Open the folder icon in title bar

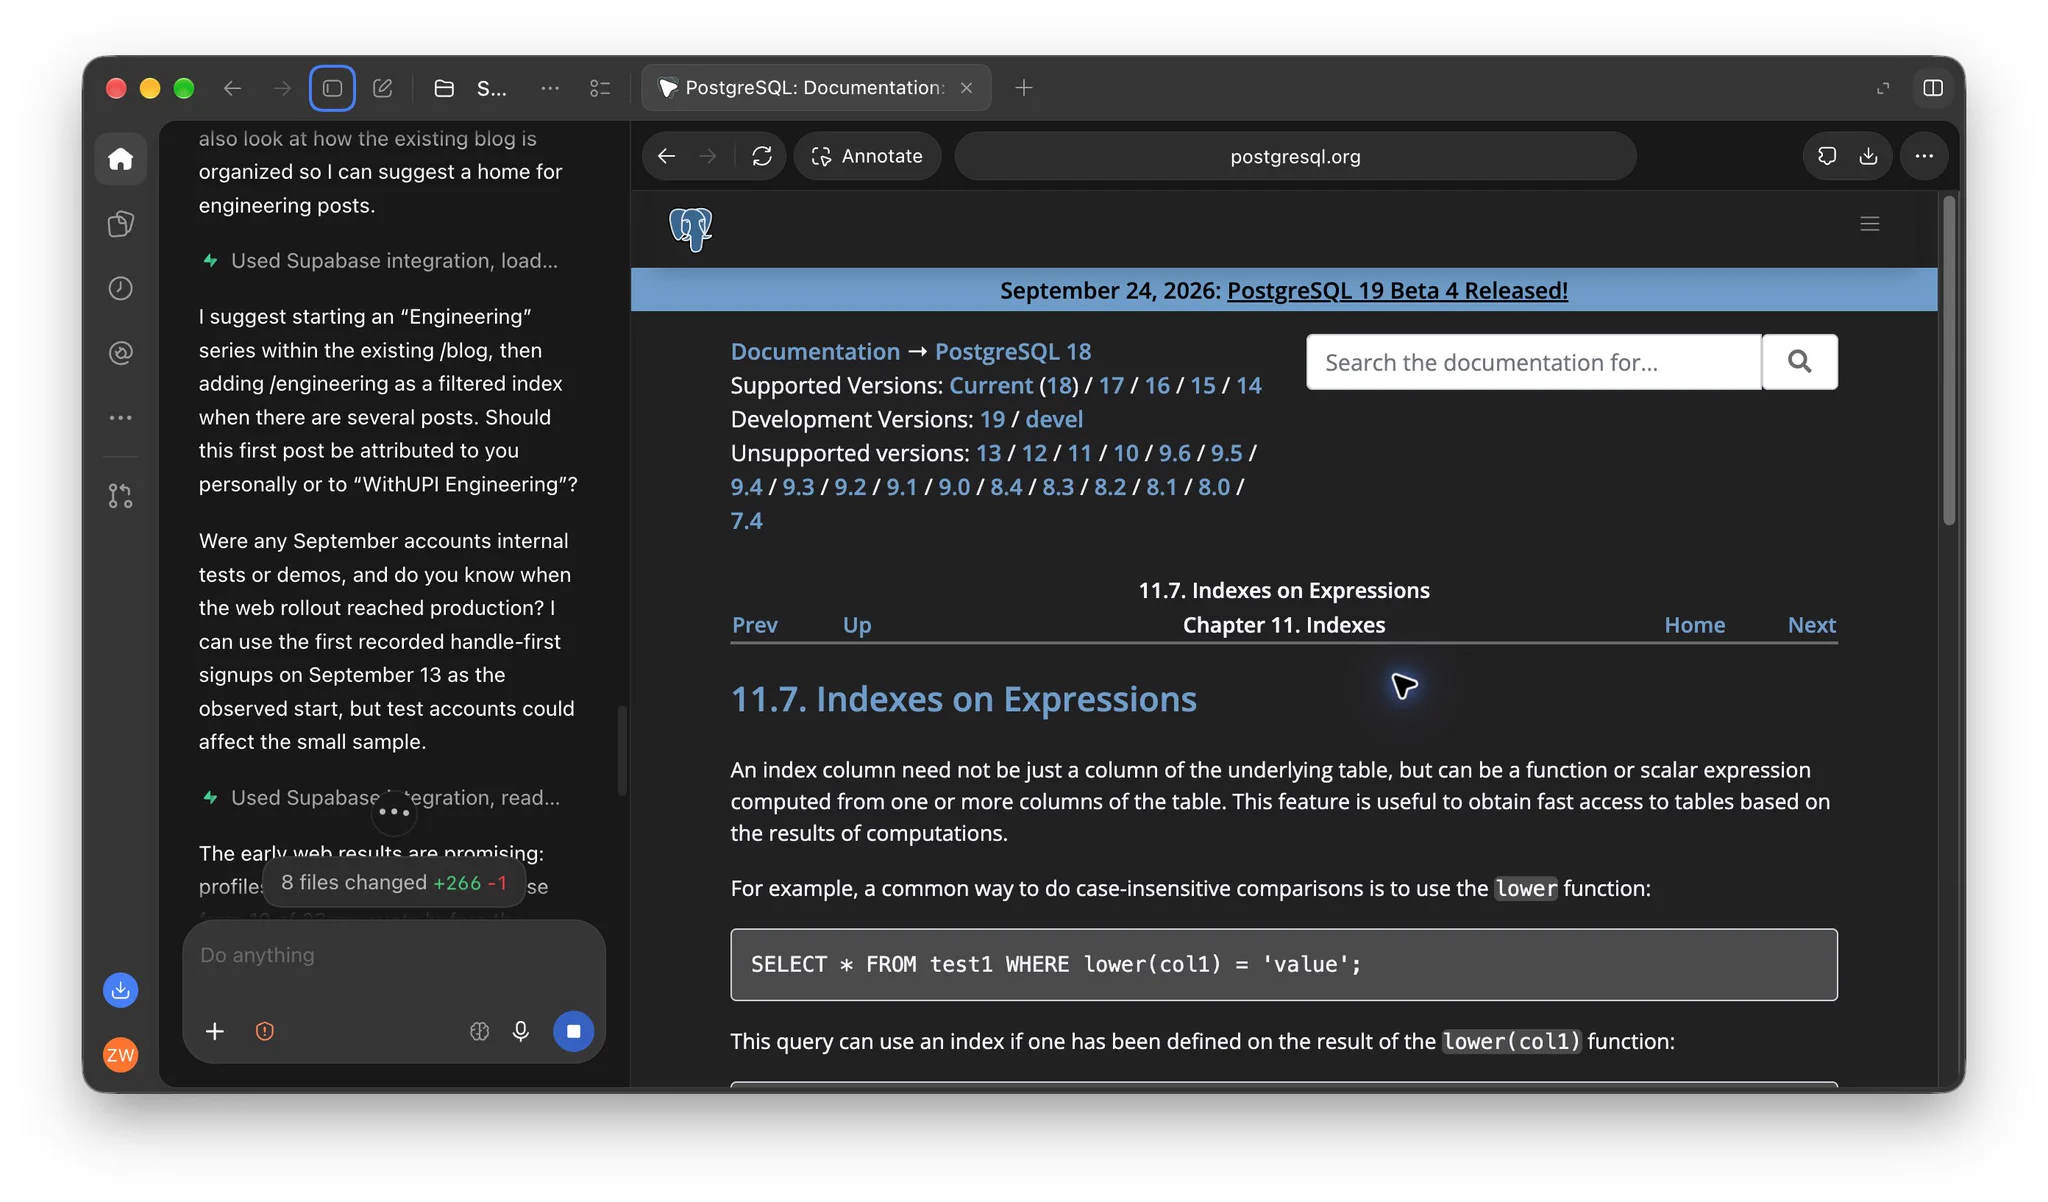point(444,88)
